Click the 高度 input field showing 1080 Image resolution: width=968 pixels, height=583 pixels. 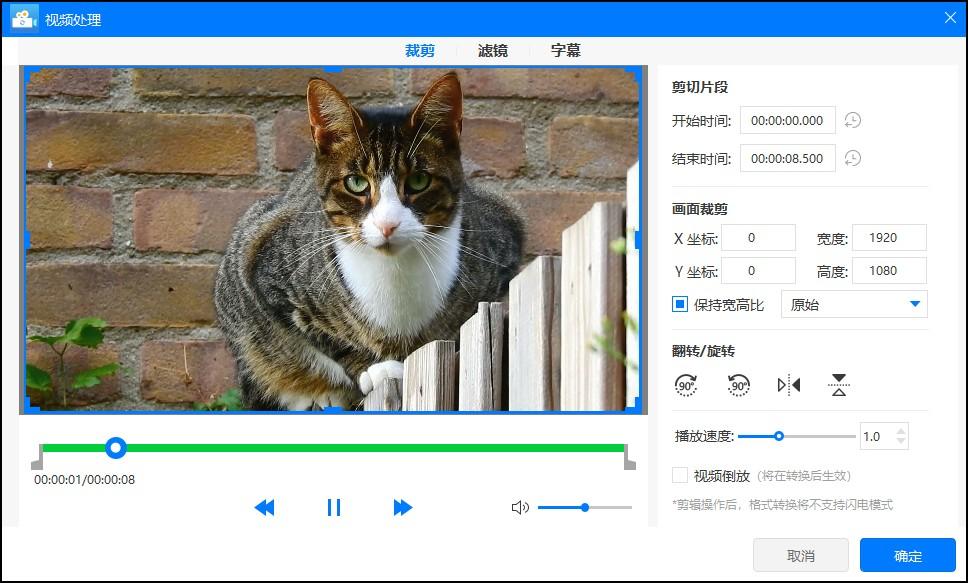890,271
